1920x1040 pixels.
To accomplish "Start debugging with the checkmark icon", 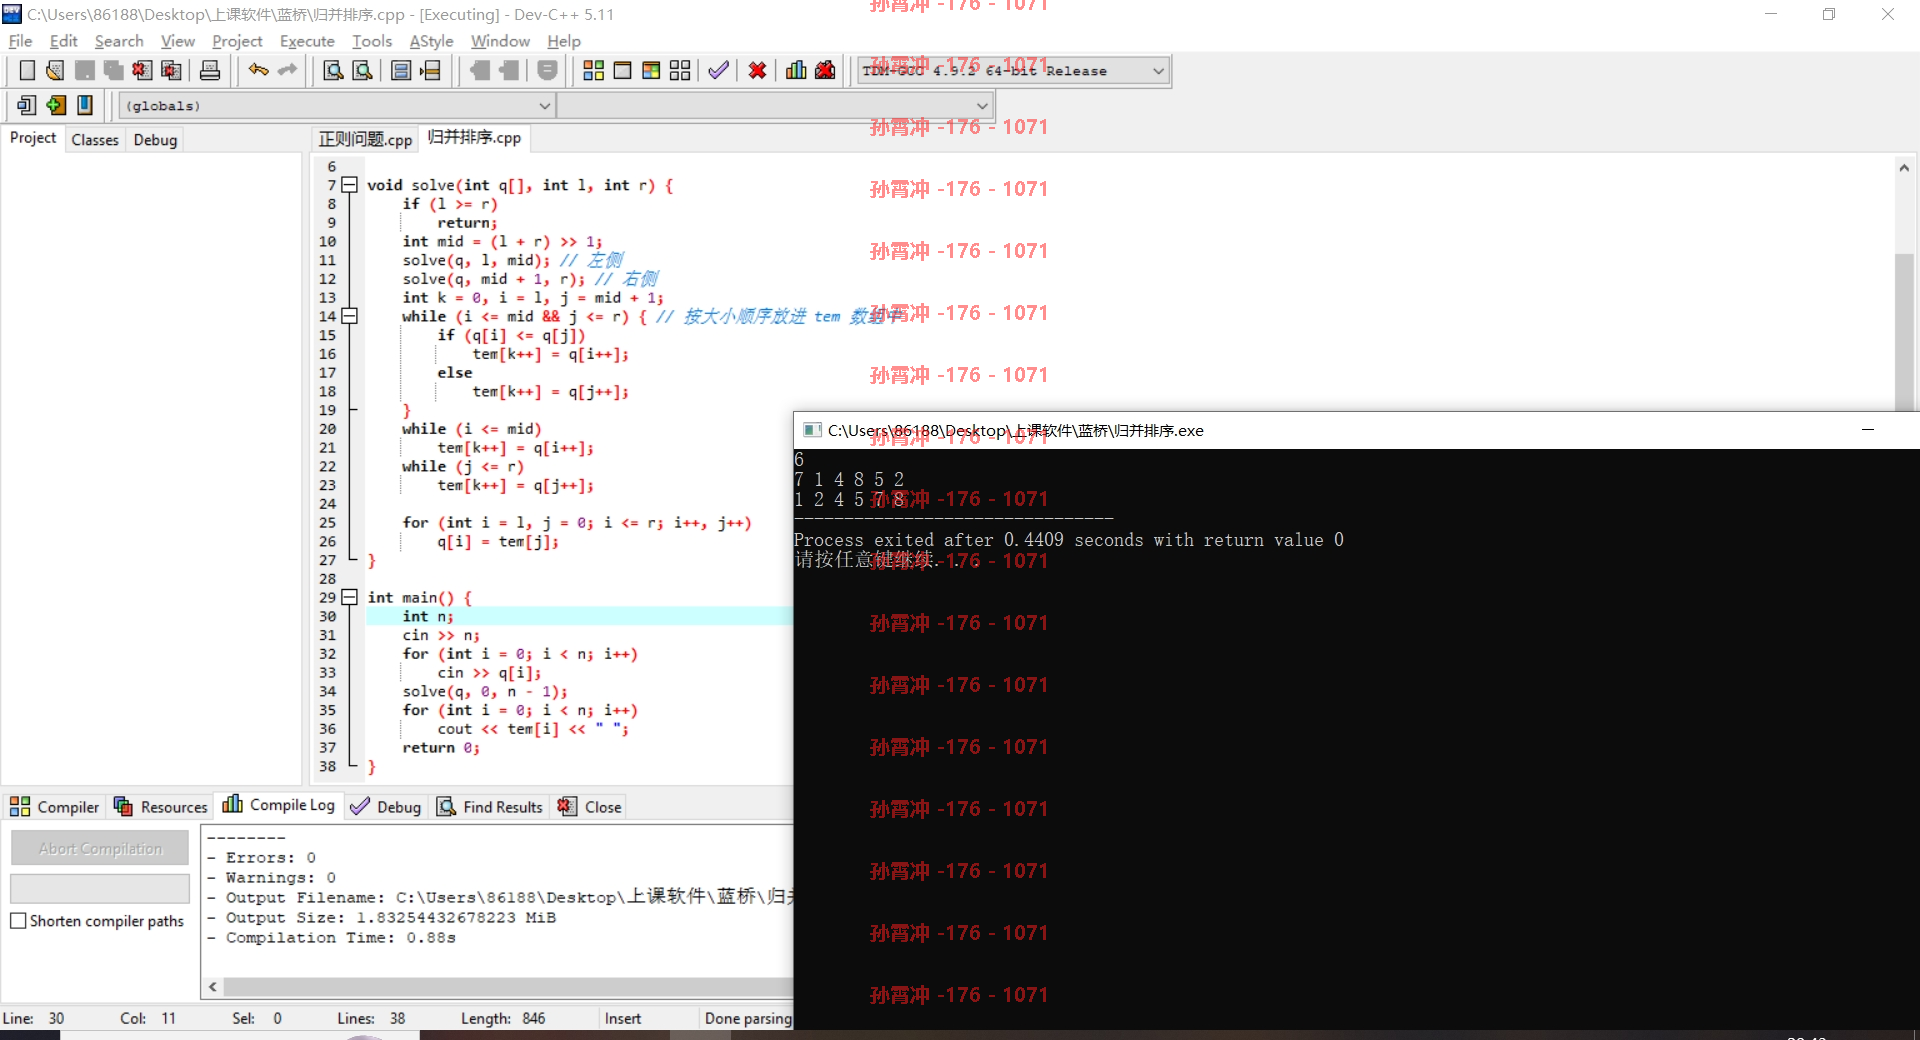I will 718,70.
